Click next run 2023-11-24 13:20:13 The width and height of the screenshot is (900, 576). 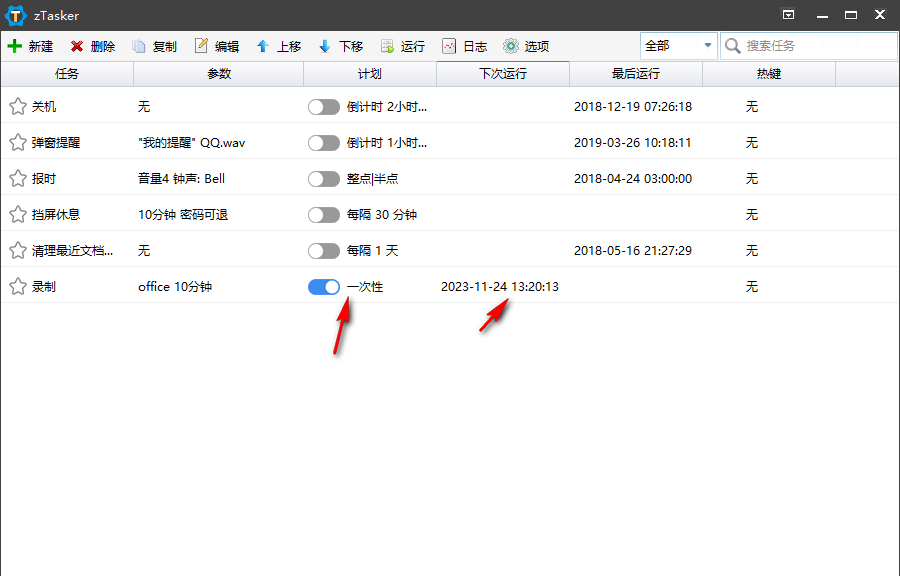click(500, 287)
